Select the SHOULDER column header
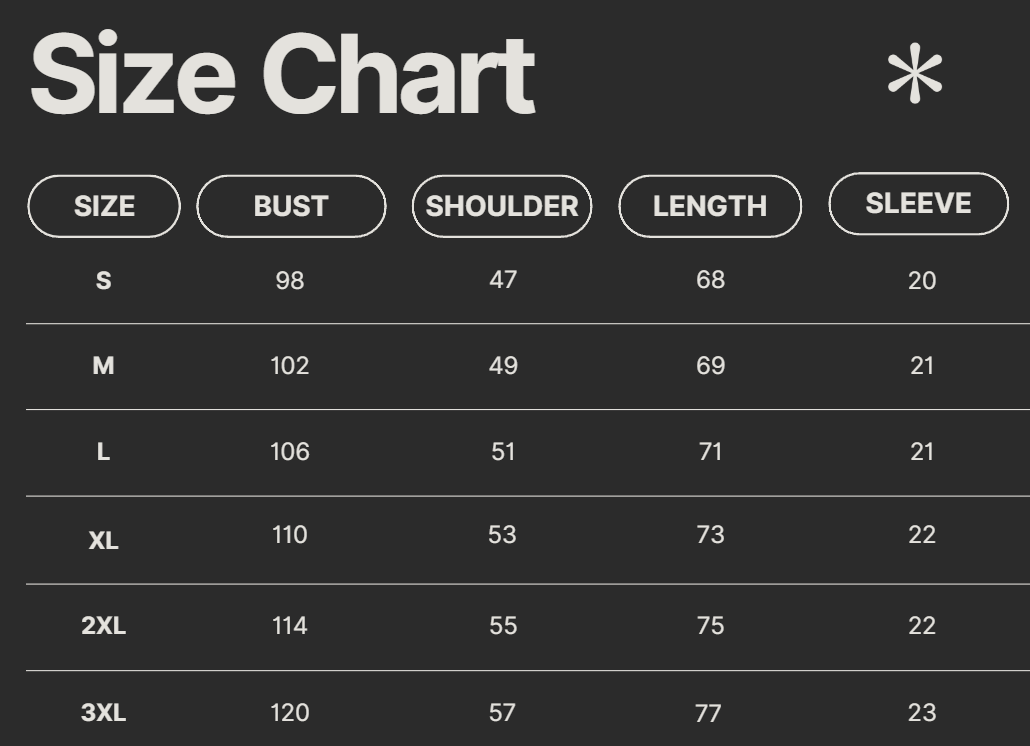Image resolution: width=1030 pixels, height=746 pixels. [x=502, y=206]
